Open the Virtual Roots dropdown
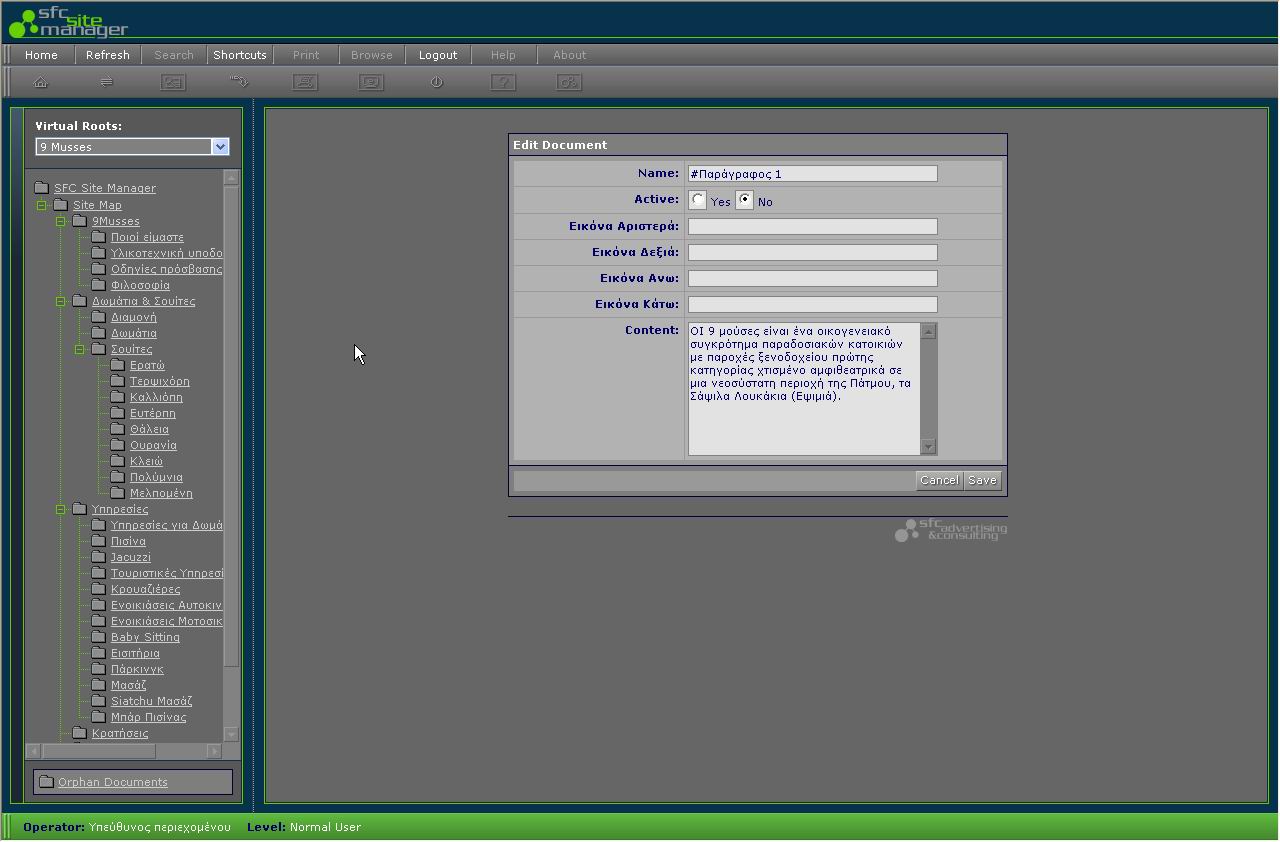Screen dimensions: 1280x842 pos(220,147)
